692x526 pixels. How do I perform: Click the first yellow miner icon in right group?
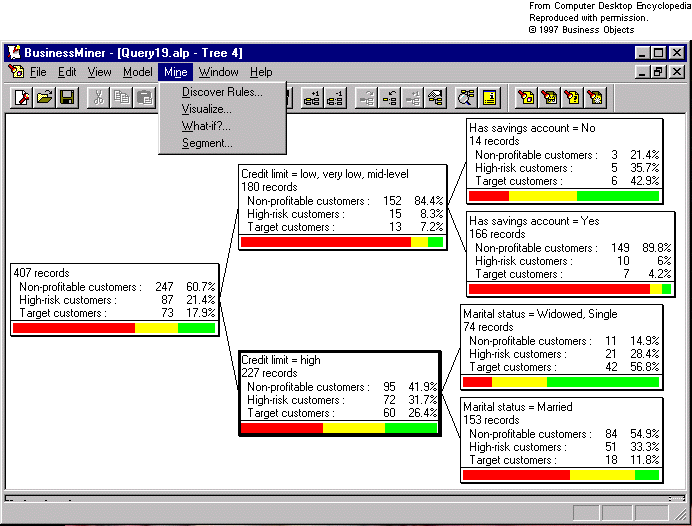(527, 97)
